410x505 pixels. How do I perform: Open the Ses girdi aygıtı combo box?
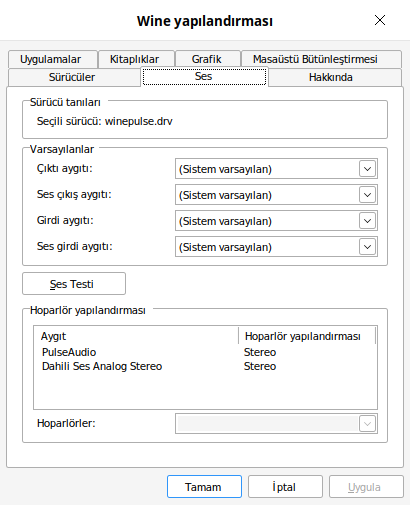(276, 247)
